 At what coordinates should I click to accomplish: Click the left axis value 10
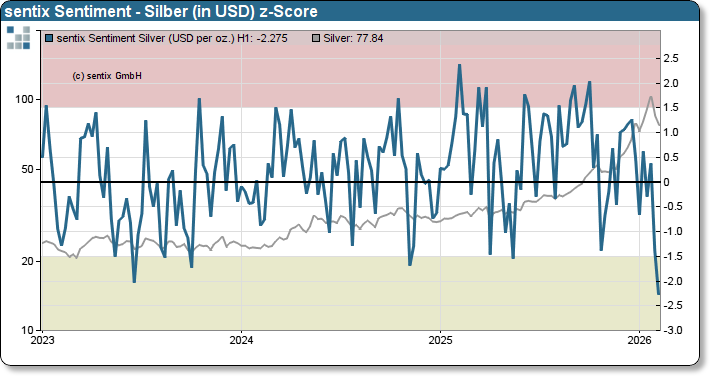(x=28, y=330)
